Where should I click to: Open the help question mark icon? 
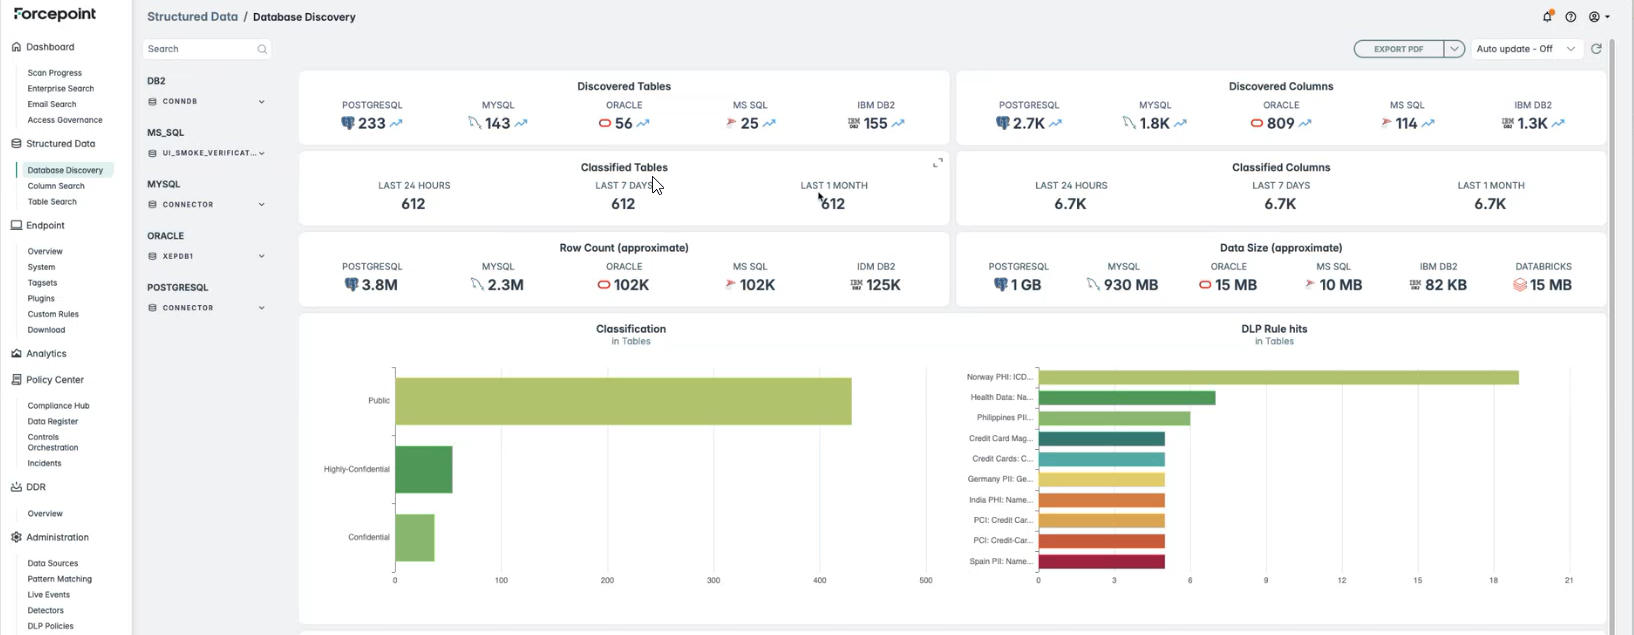(1571, 17)
